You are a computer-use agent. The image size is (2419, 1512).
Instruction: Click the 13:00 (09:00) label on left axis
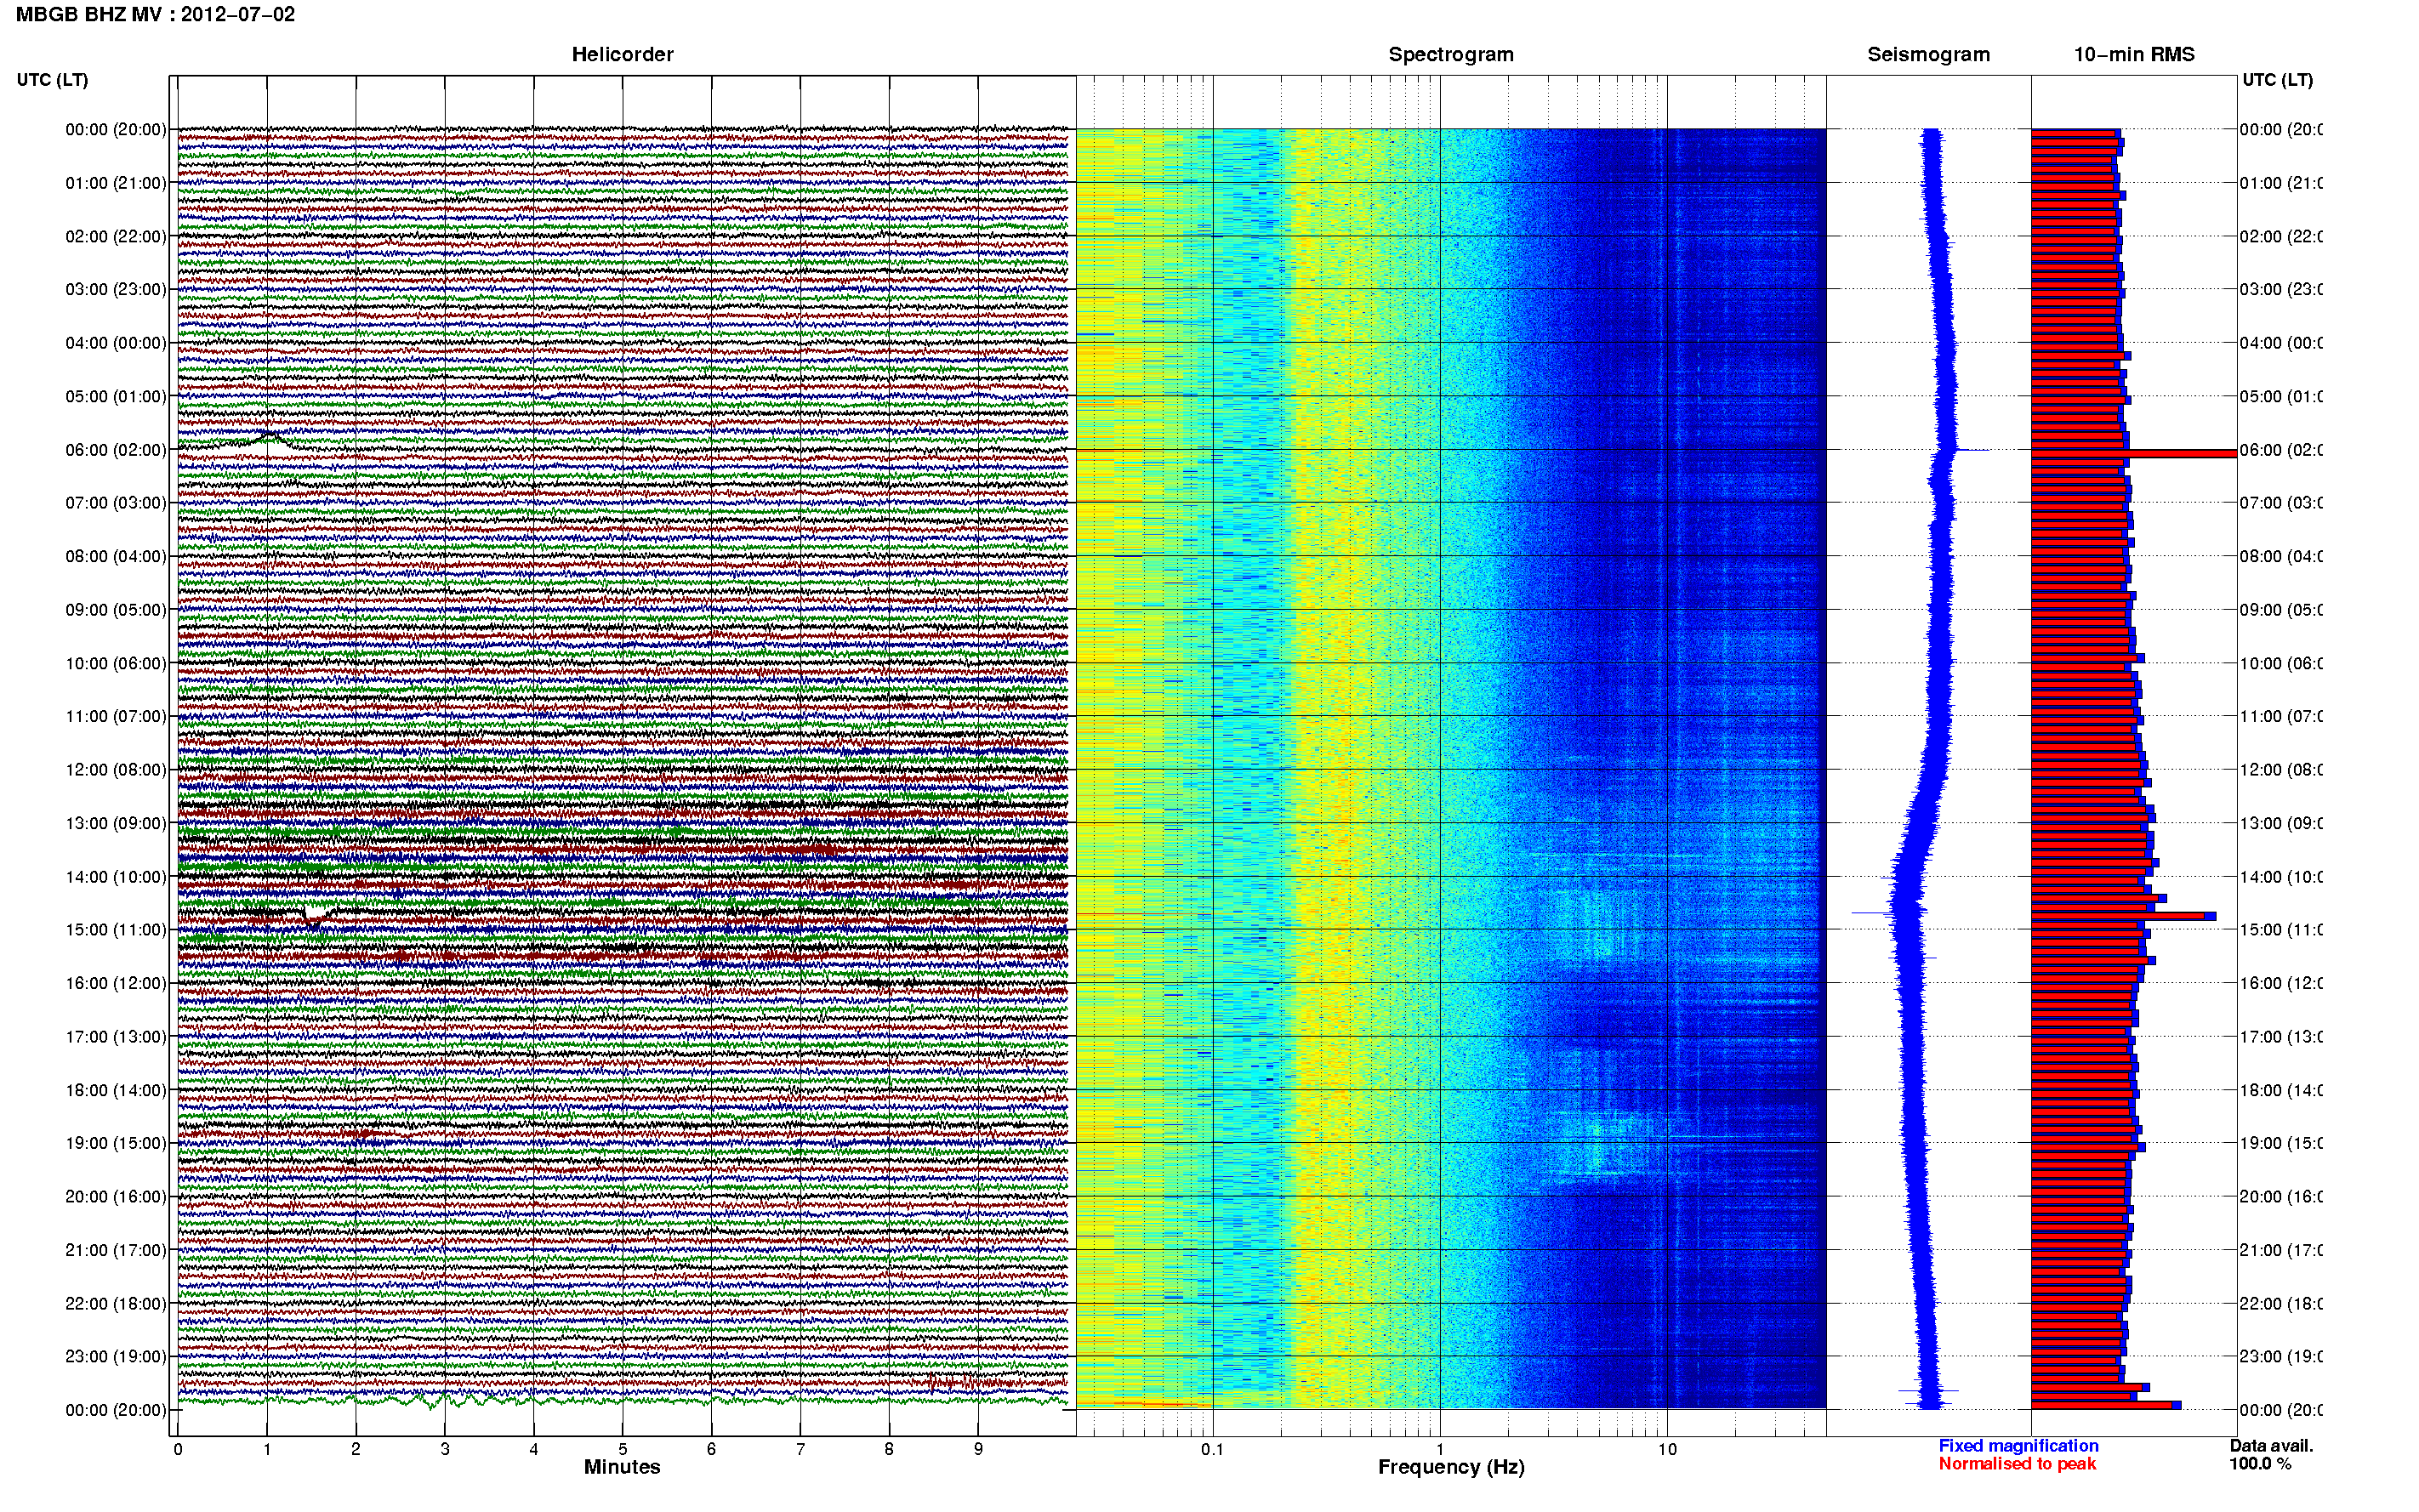[x=116, y=823]
